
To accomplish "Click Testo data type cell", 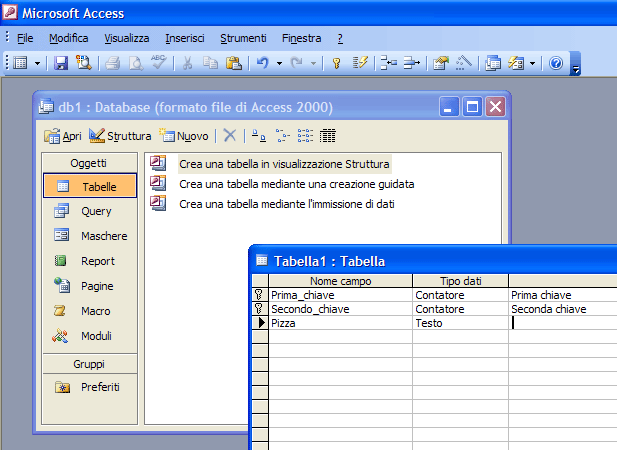I will click(460, 323).
